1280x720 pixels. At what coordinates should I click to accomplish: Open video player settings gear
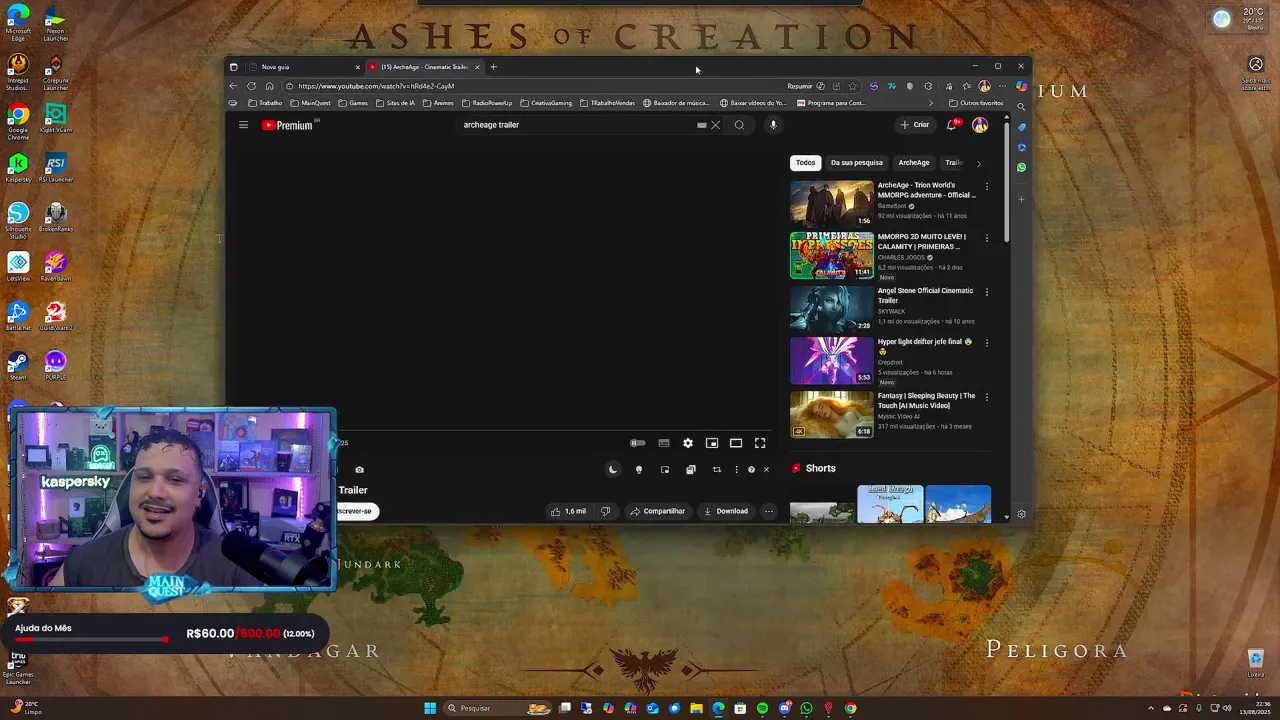coord(688,443)
